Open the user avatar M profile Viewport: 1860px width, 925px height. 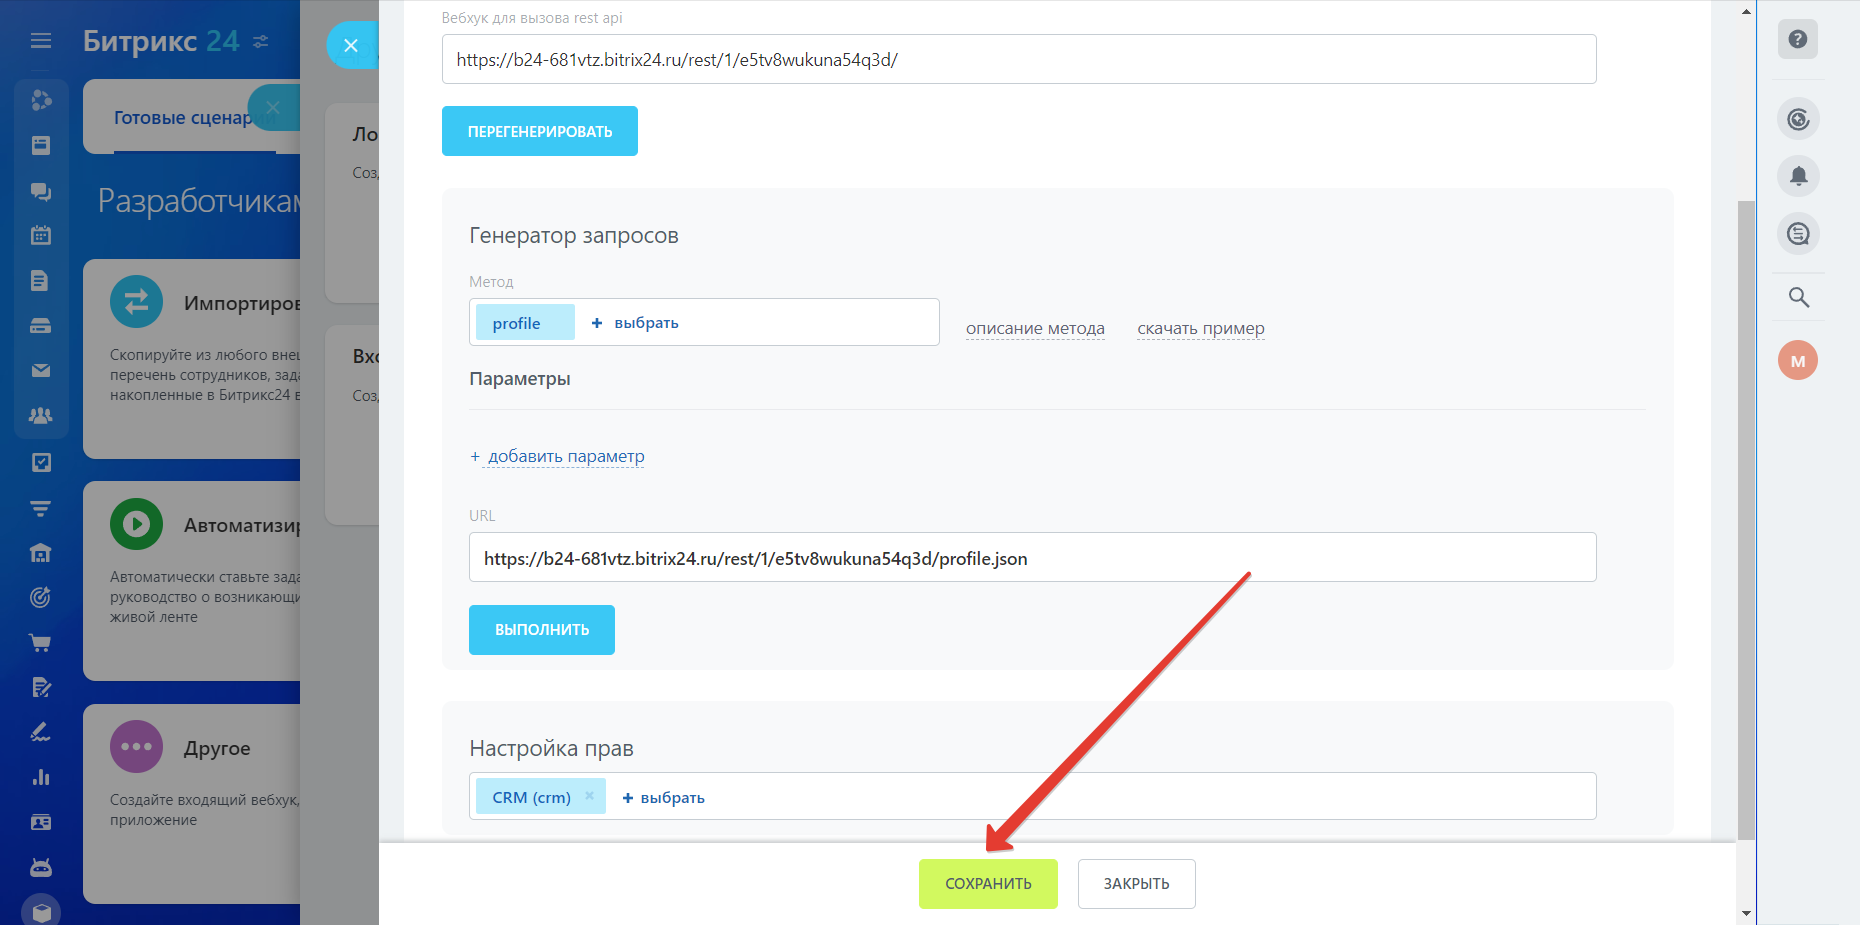point(1798,361)
